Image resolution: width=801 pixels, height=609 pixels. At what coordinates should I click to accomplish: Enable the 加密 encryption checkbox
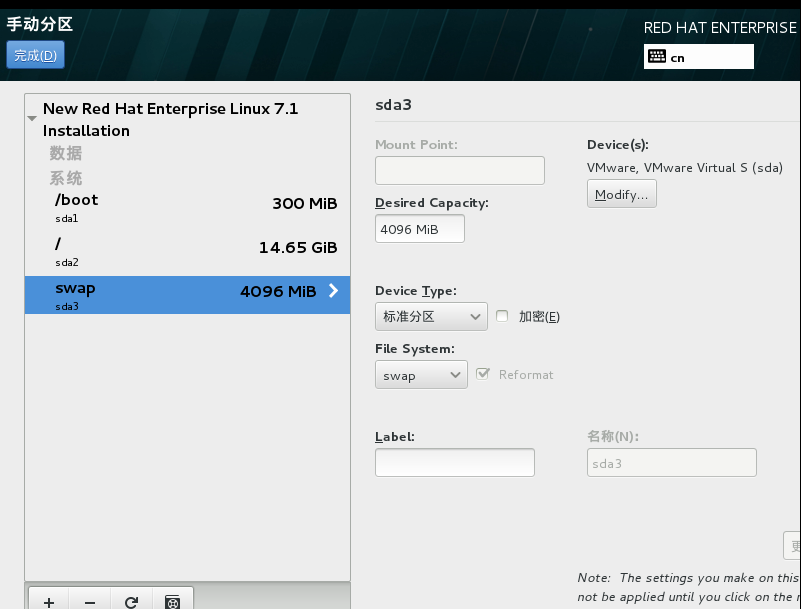502,317
